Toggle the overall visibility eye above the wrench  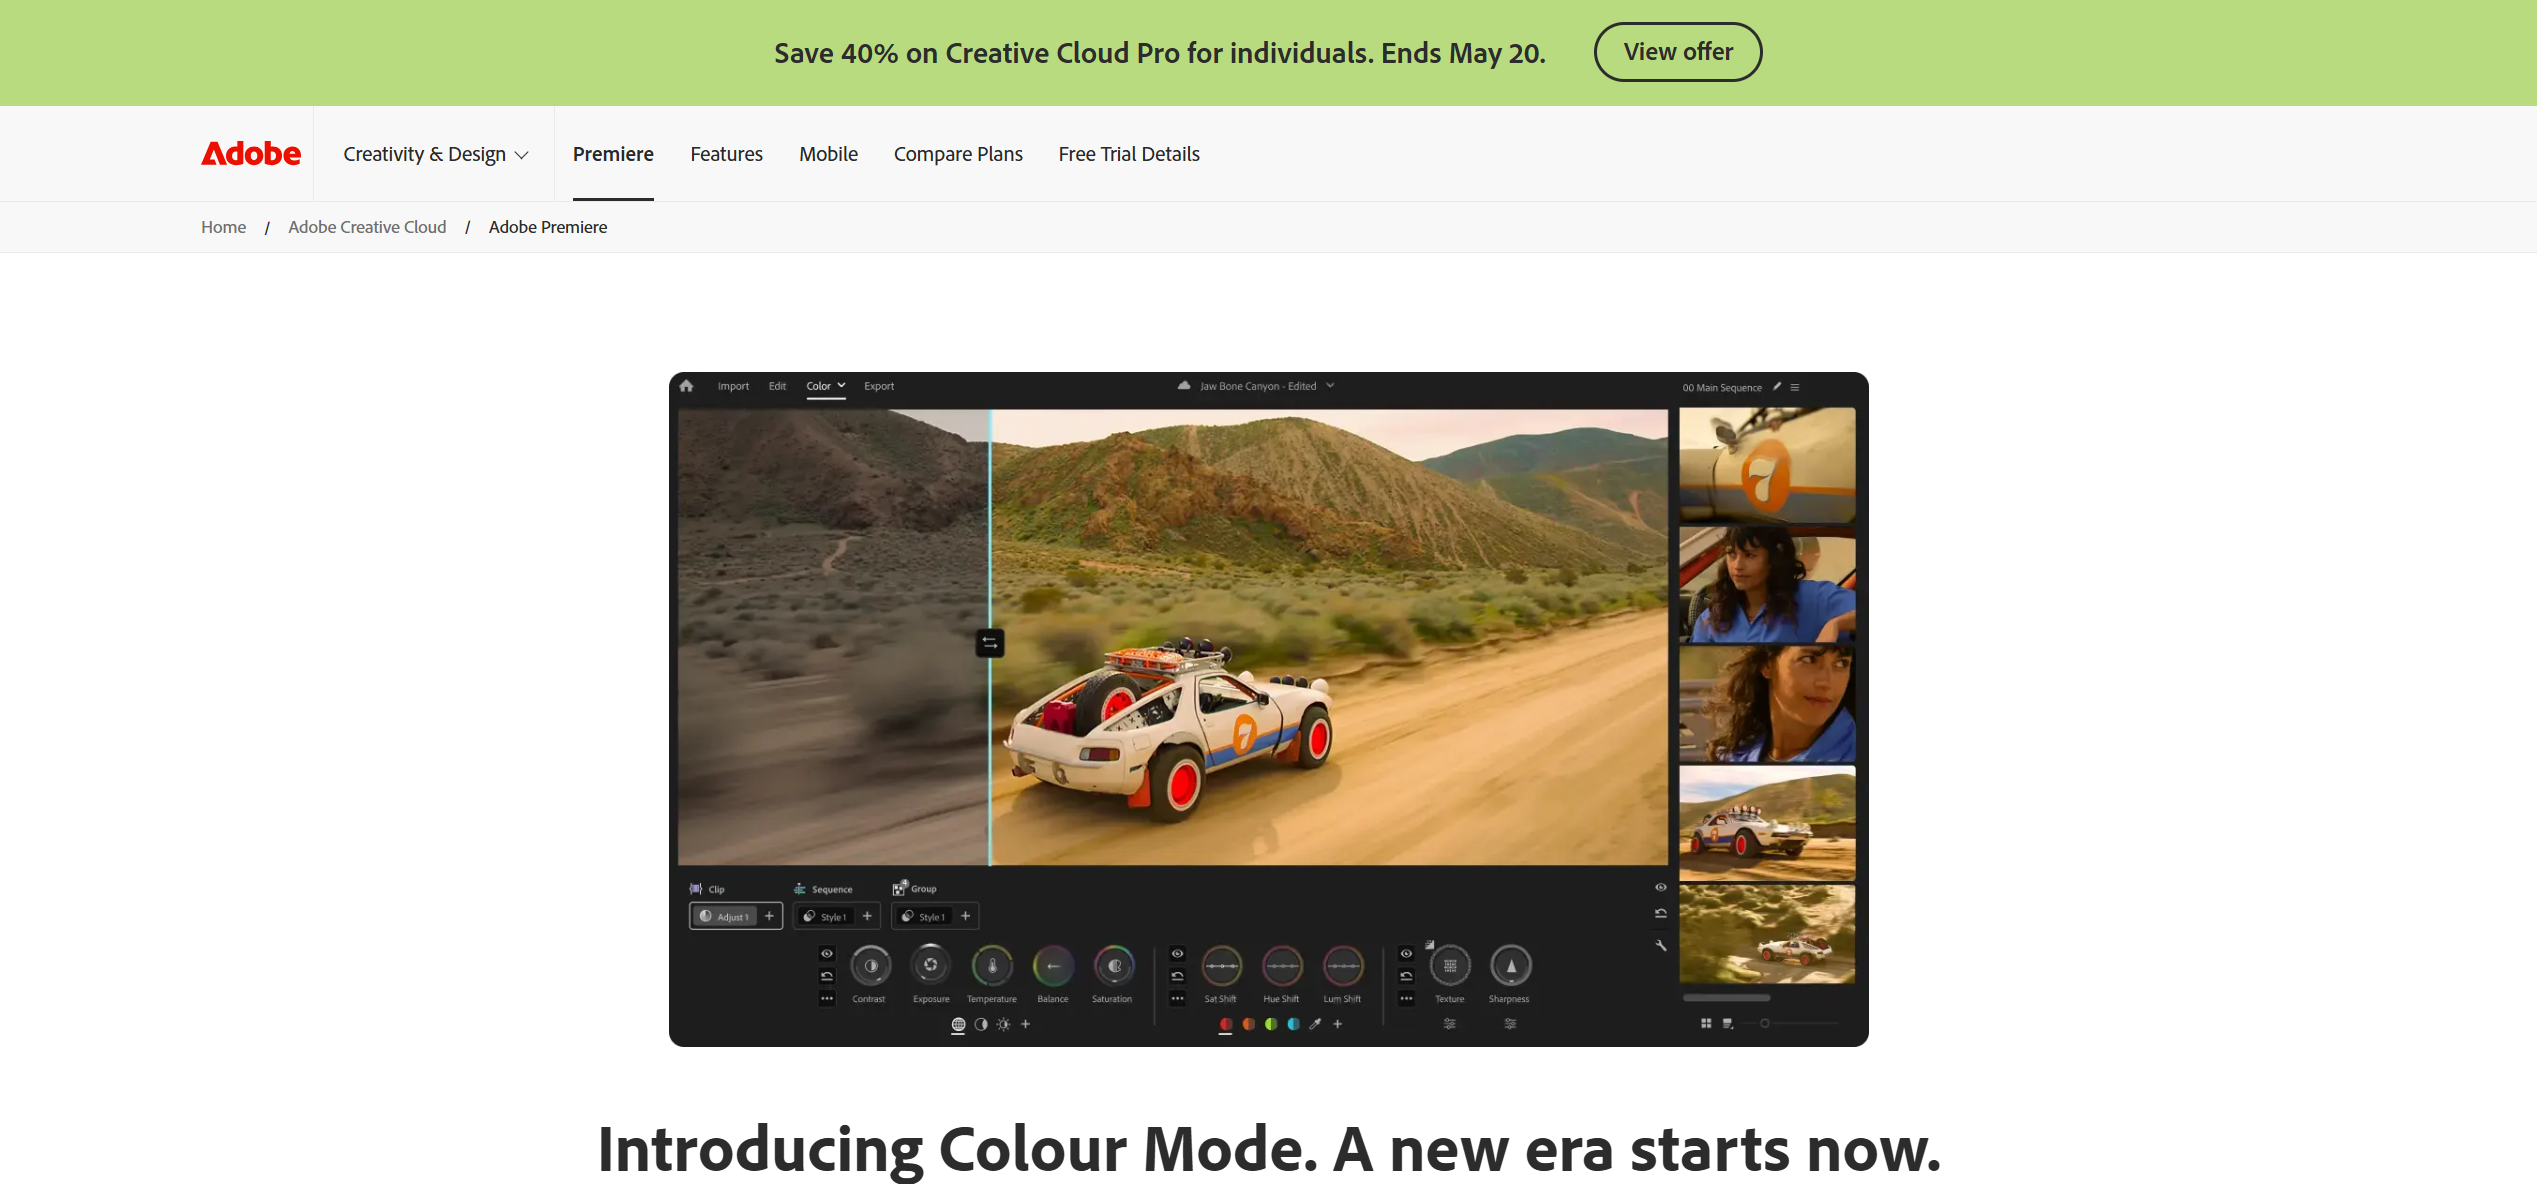(1661, 887)
